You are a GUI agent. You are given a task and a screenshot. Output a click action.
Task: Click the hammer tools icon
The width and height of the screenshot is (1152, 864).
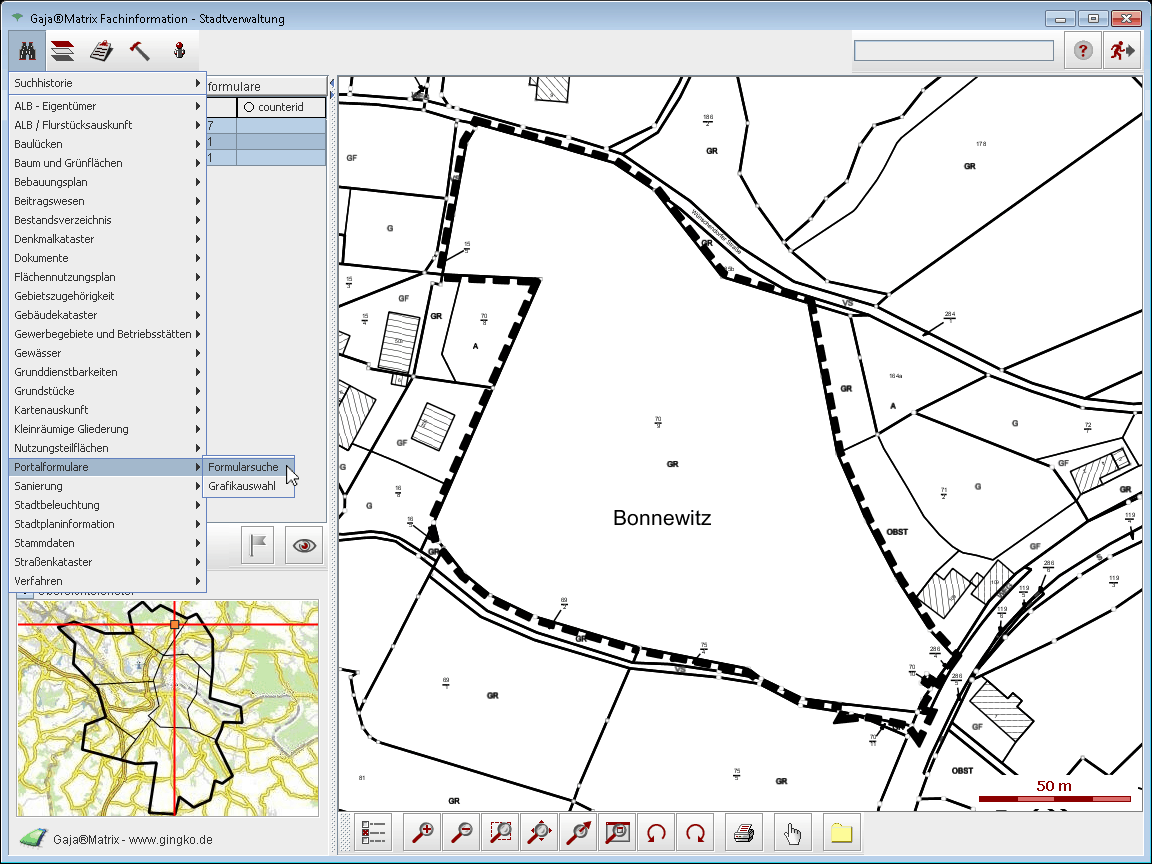click(140, 51)
